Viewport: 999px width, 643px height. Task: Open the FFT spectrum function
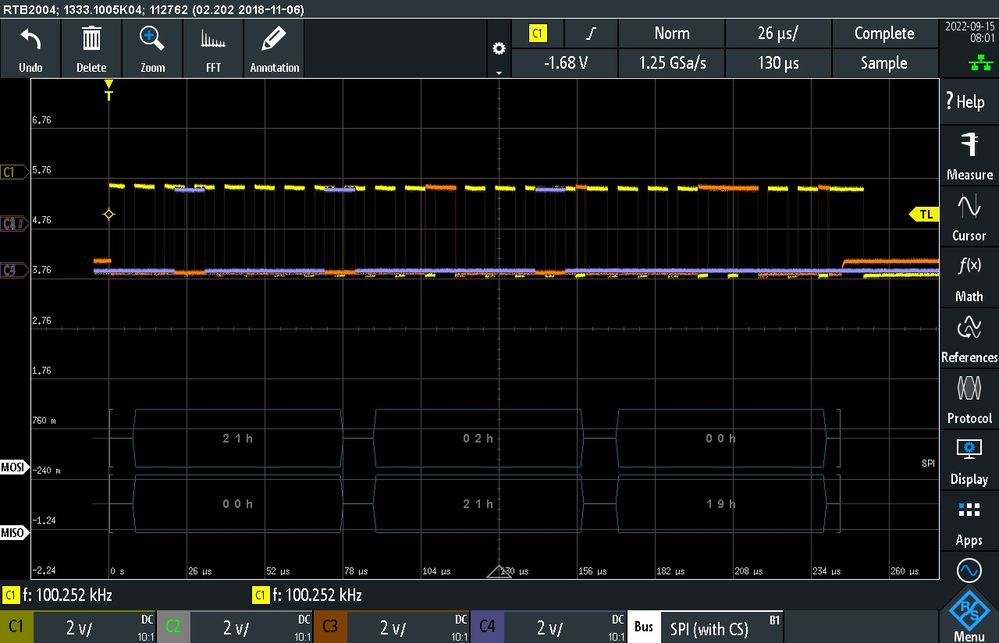(213, 40)
